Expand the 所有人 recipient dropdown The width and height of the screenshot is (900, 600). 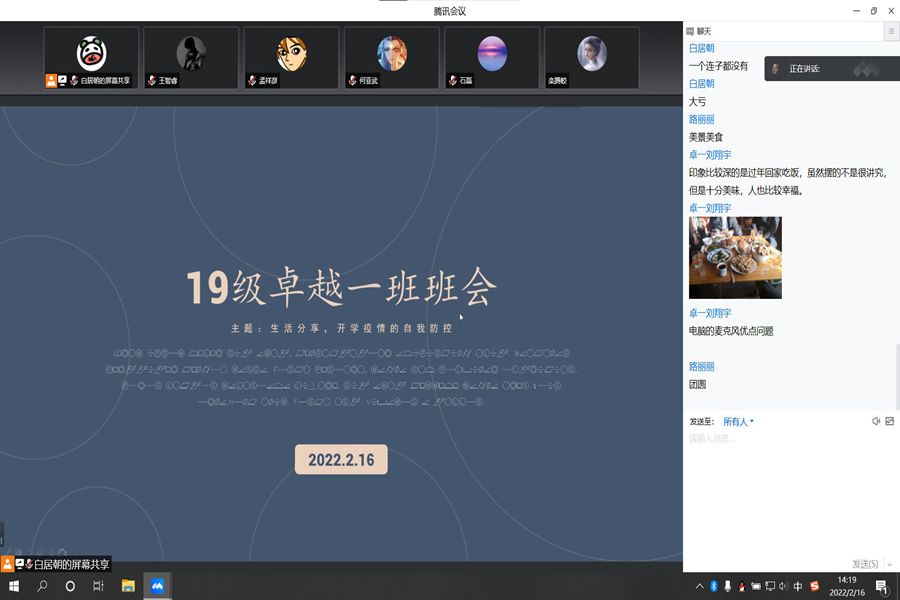coord(738,421)
